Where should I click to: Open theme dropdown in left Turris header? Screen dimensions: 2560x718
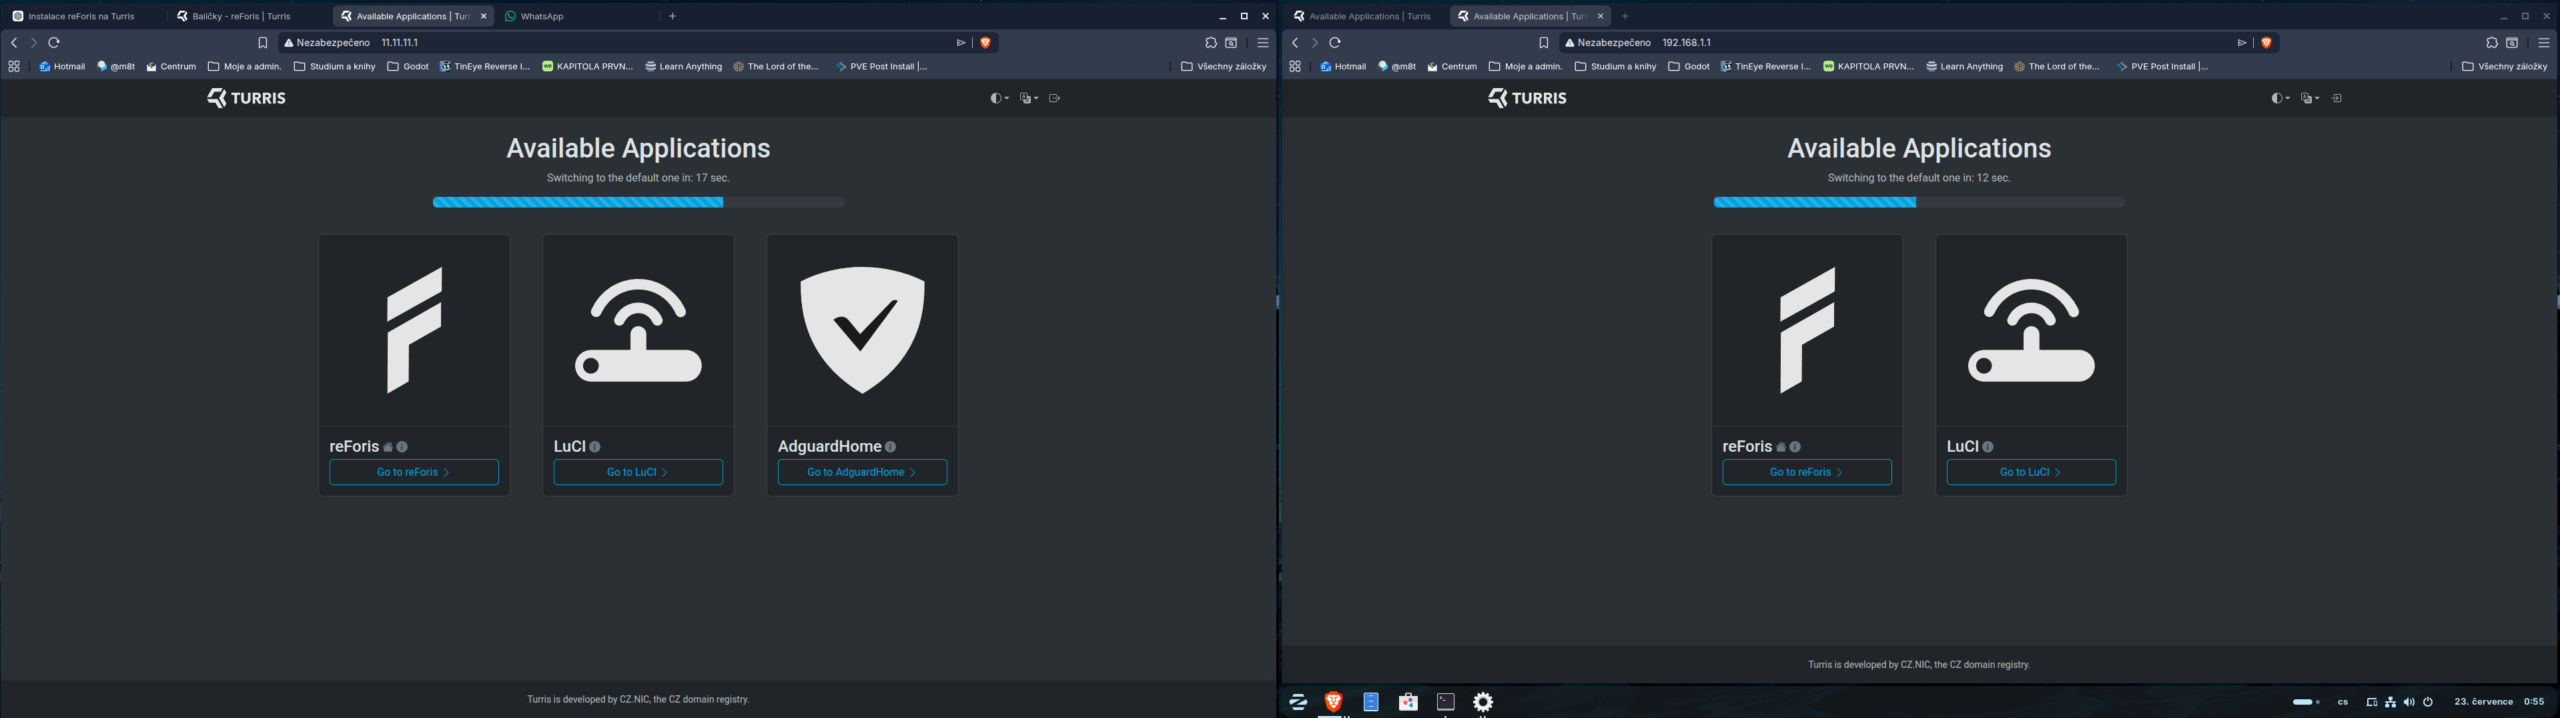(998, 98)
